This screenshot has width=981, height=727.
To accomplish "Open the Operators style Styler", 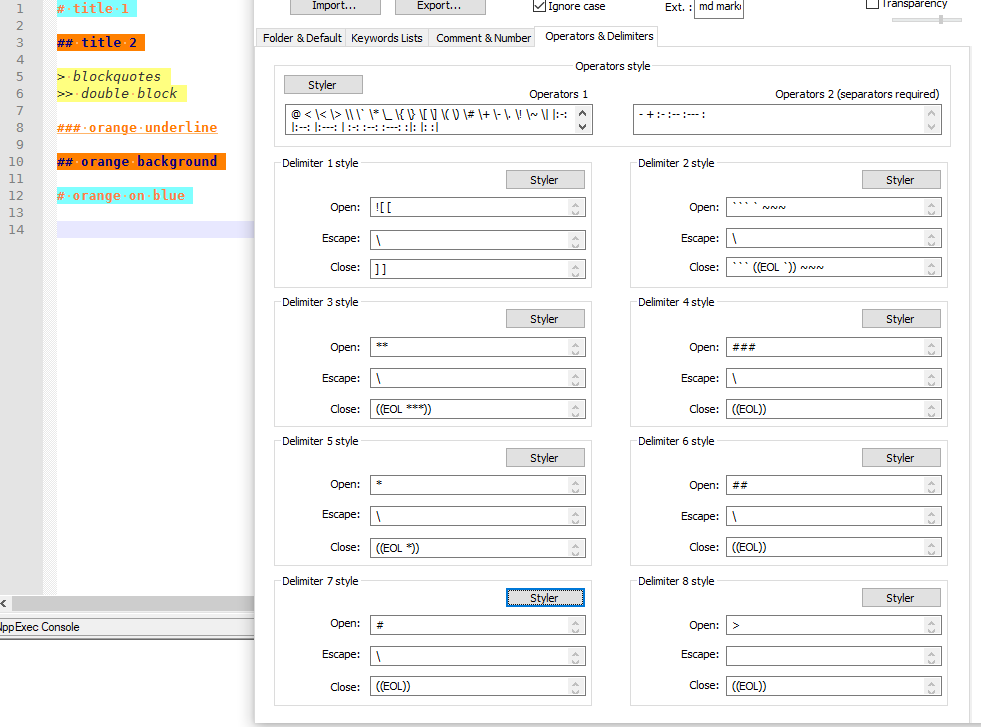I will 323,85.
